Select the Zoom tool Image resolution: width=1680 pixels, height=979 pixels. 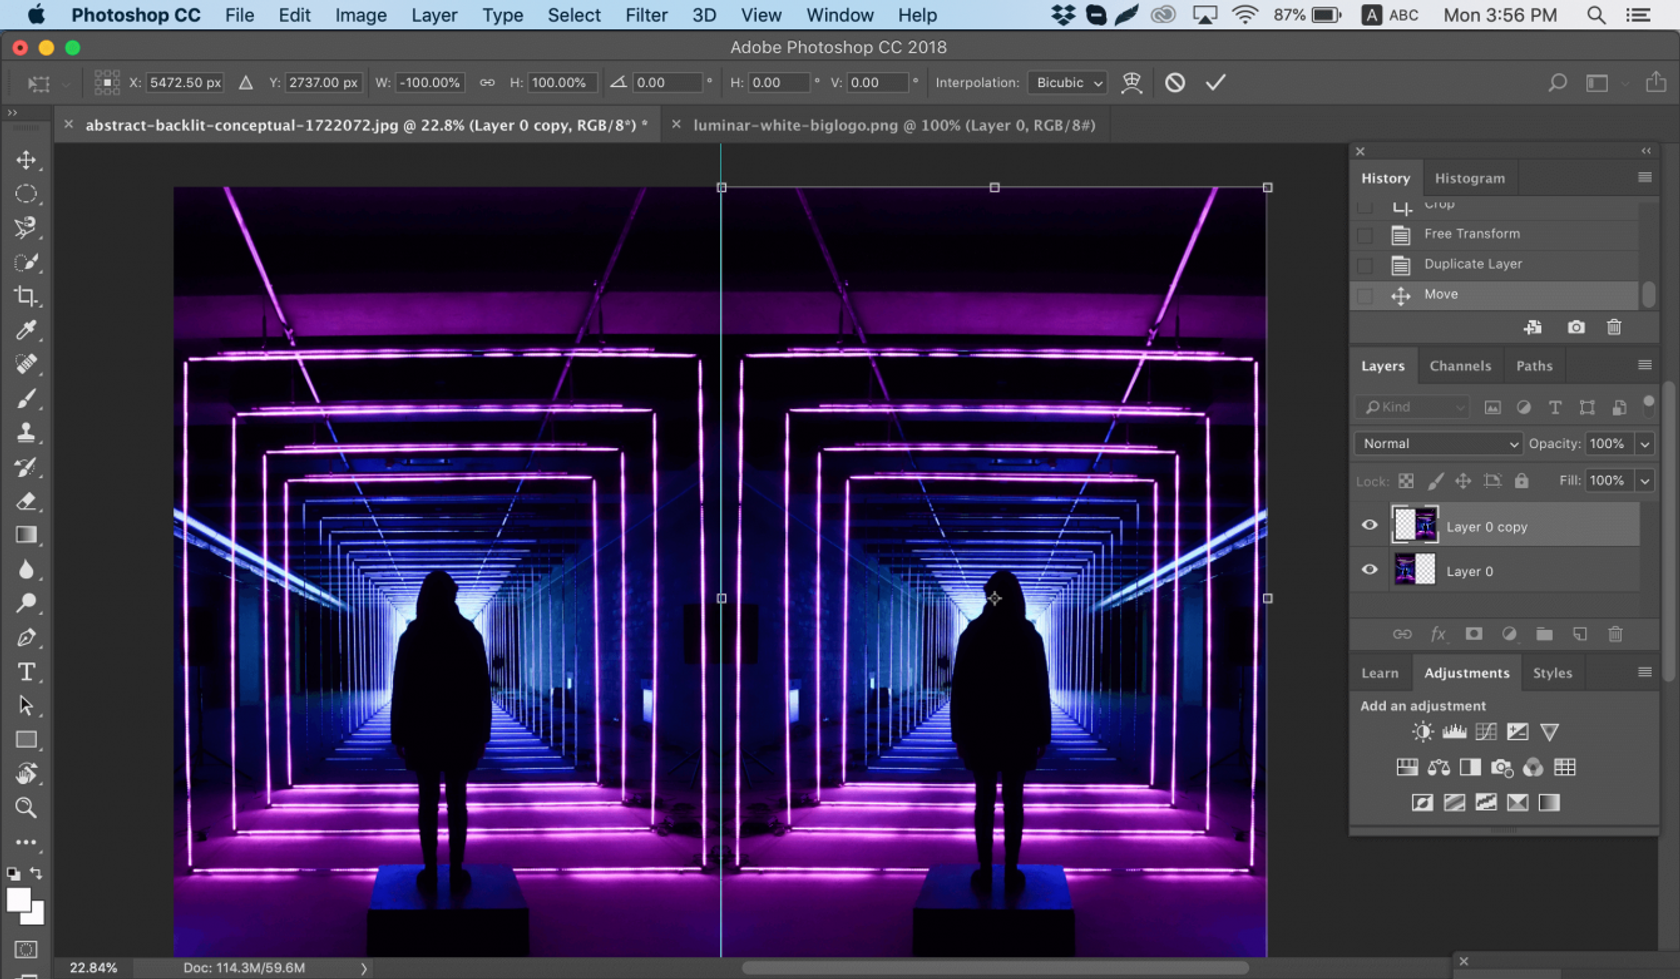click(26, 808)
